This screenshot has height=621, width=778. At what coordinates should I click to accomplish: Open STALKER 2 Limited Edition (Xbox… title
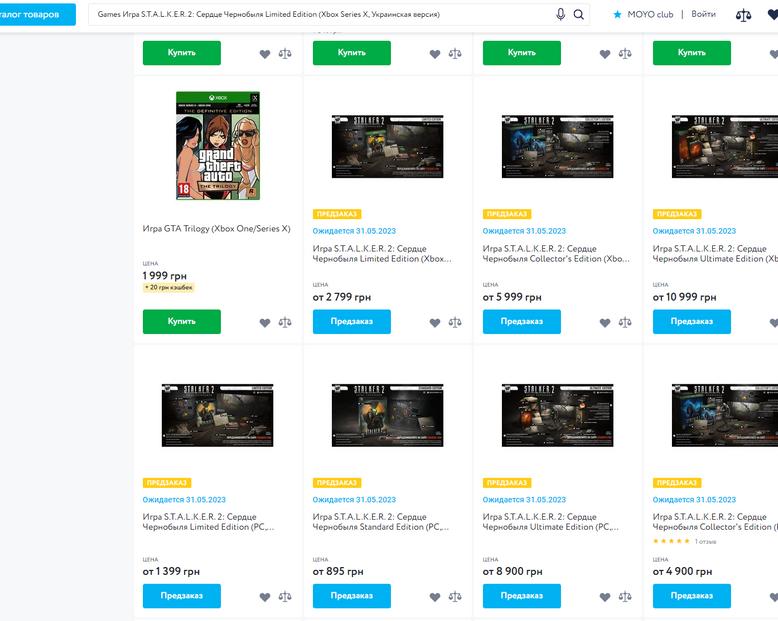click(382, 253)
